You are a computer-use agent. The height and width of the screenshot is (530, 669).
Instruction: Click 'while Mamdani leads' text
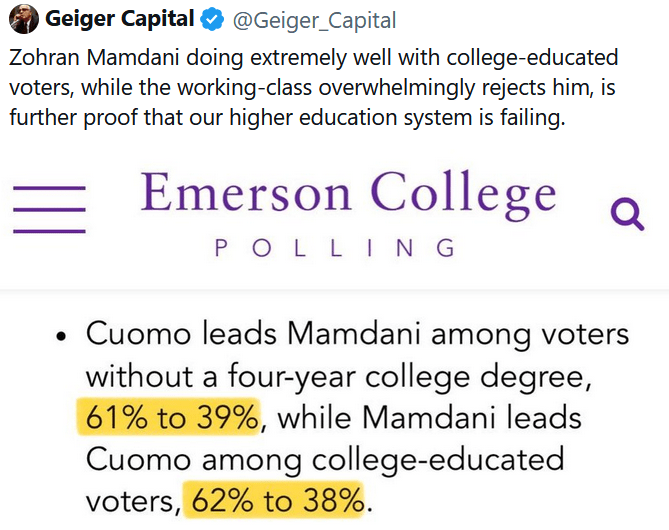click(x=429, y=417)
